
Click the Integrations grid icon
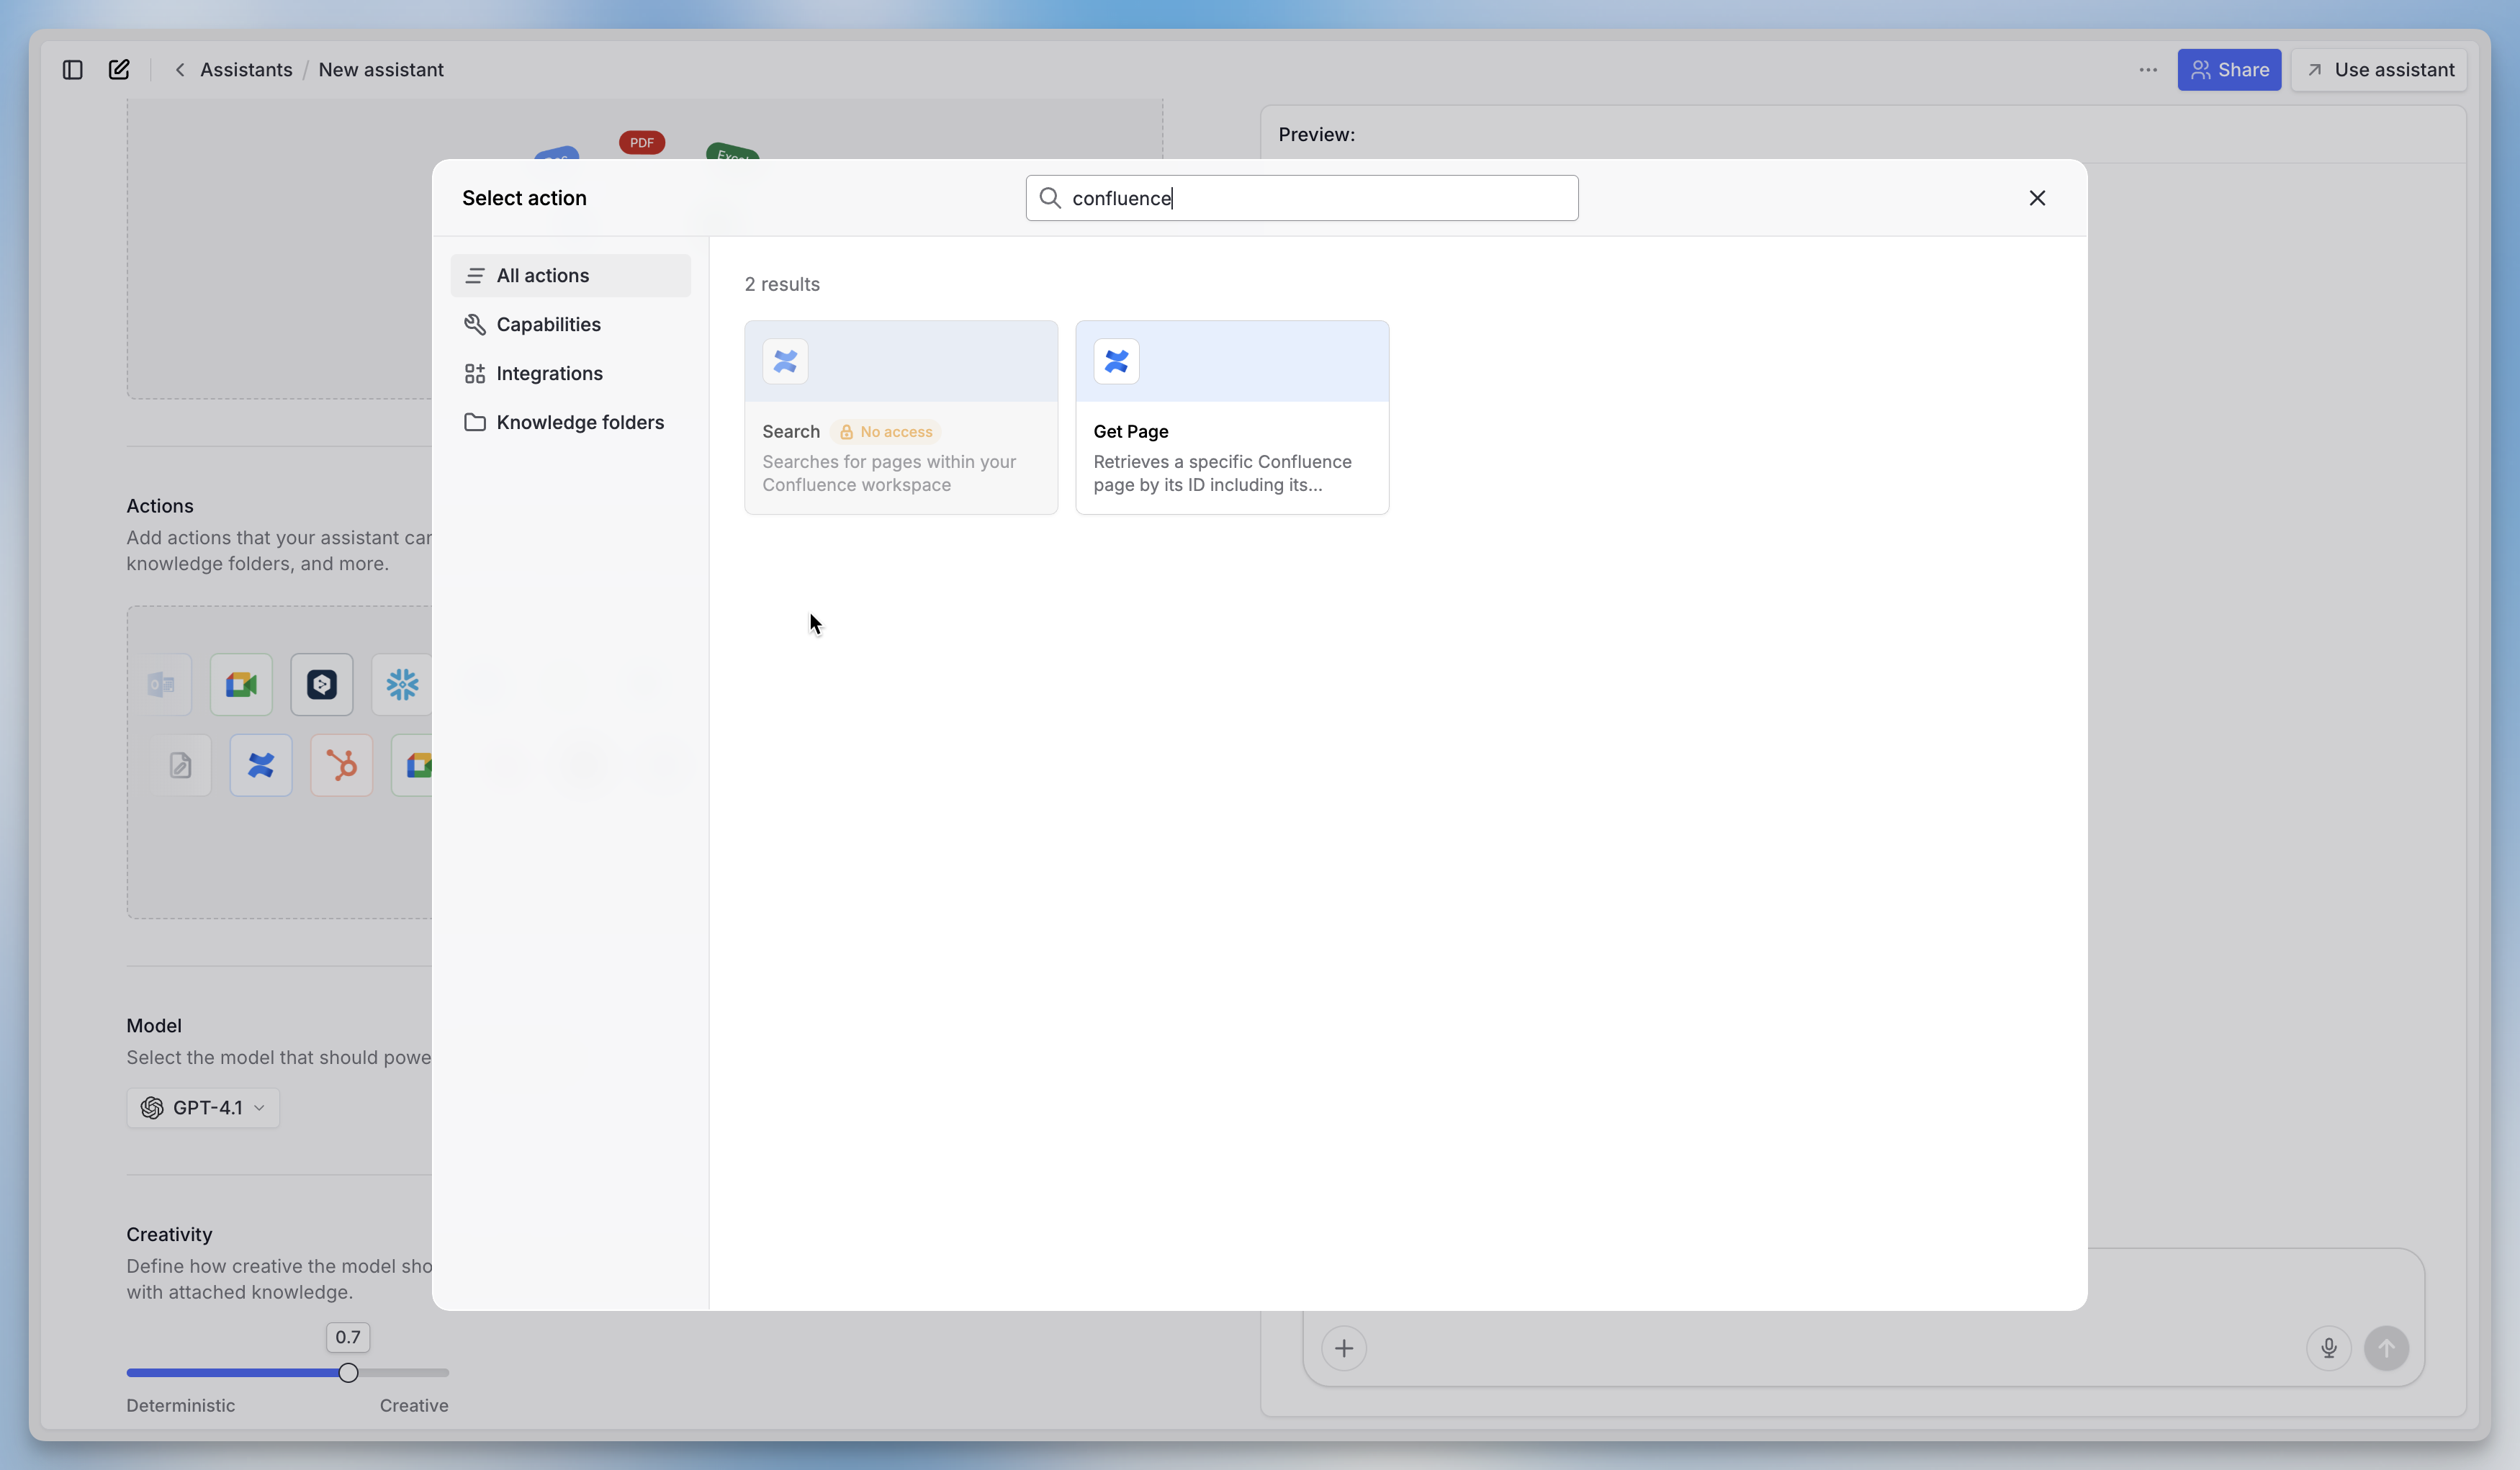pyautogui.click(x=475, y=374)
